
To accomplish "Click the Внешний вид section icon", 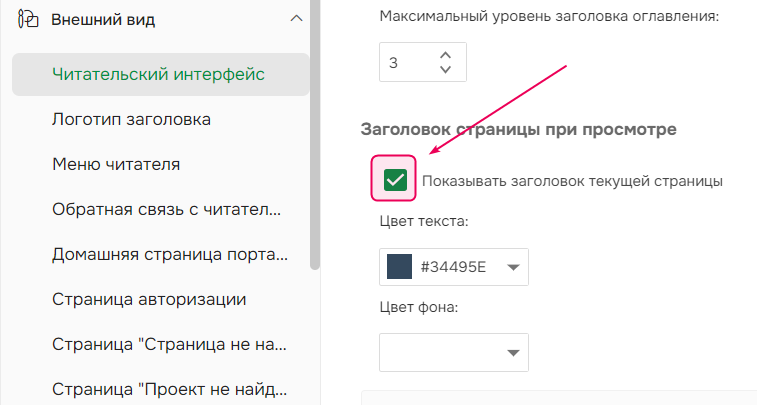I will click(28, 19).
